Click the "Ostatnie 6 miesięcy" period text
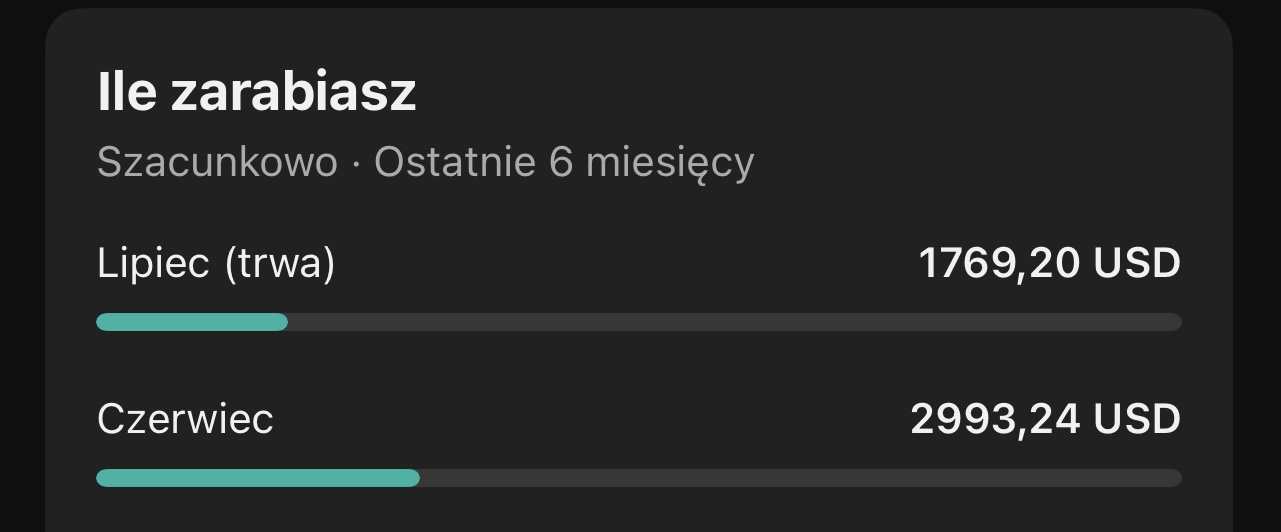Viewport: 1281px width, 532px height. coord(564,162)
